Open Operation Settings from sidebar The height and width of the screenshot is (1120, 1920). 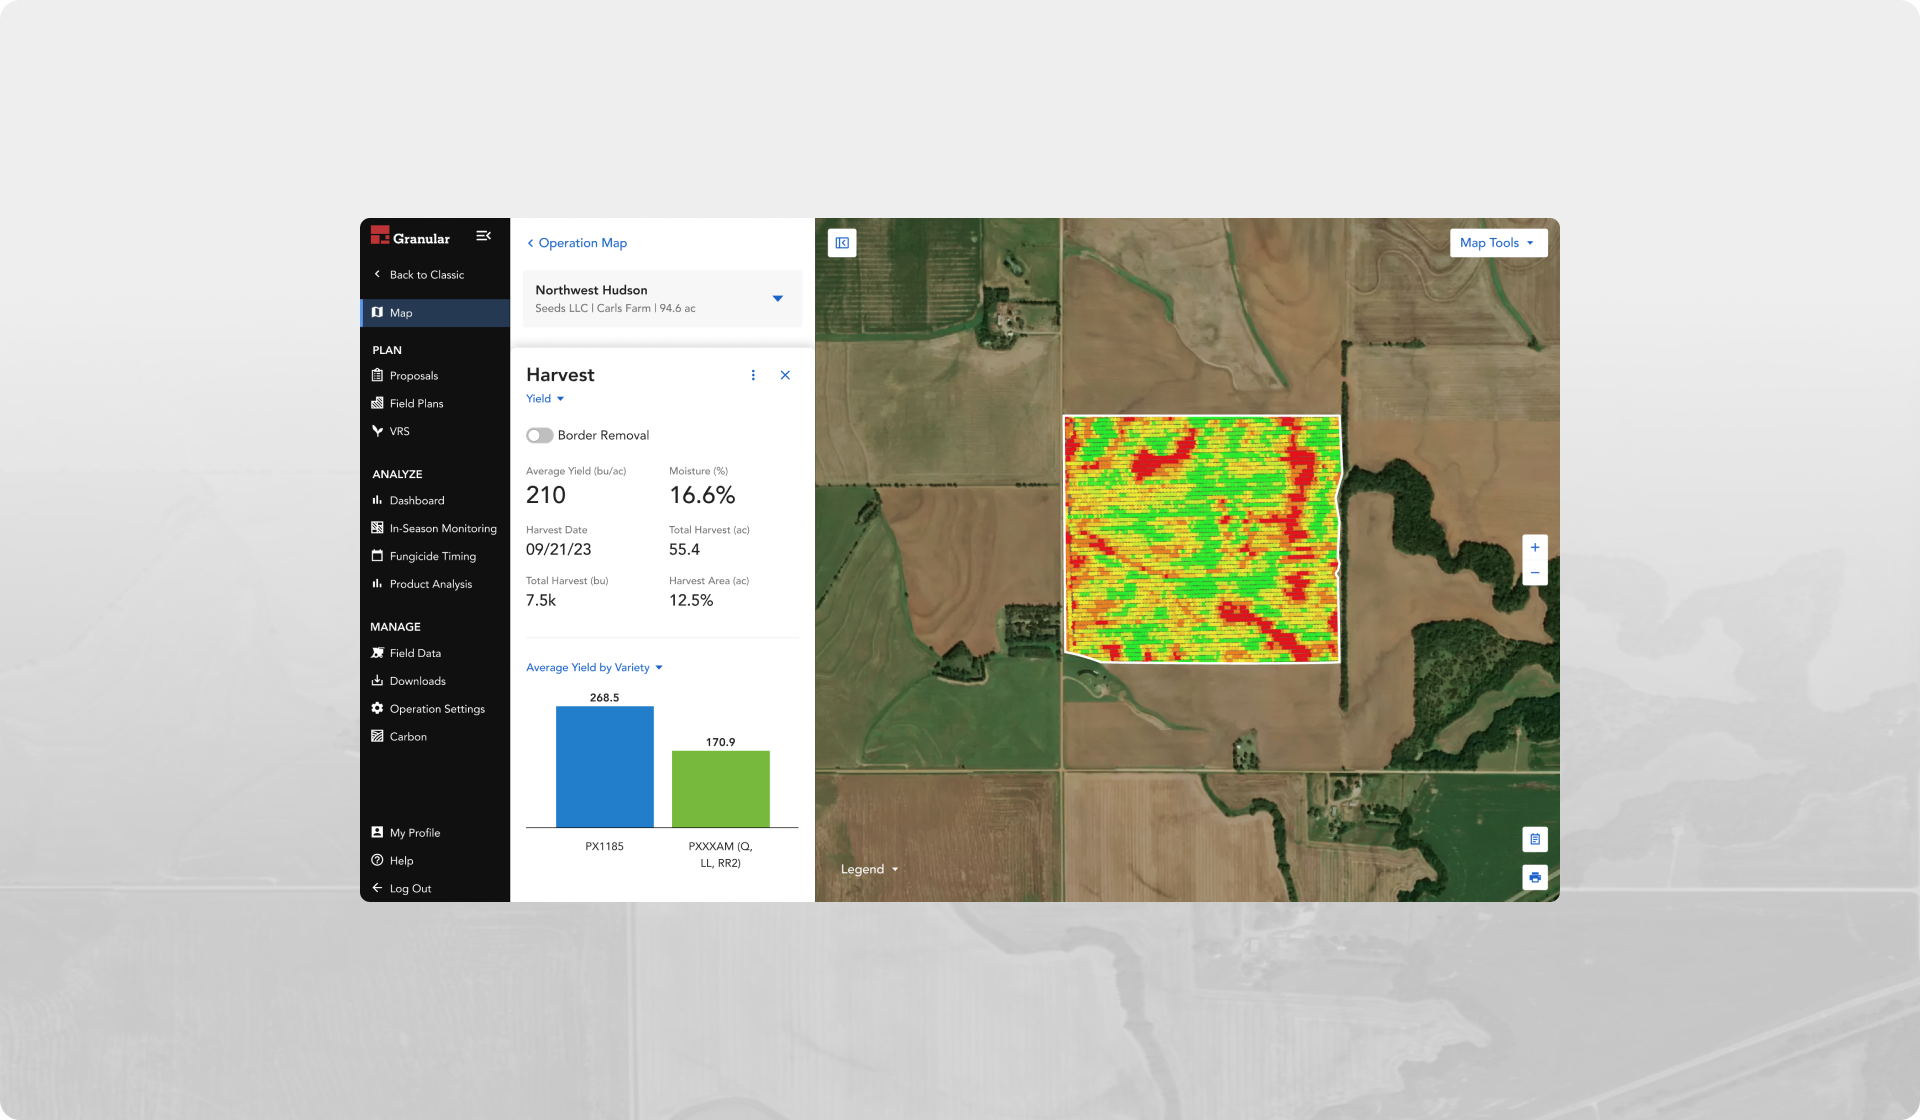(436, 709)
